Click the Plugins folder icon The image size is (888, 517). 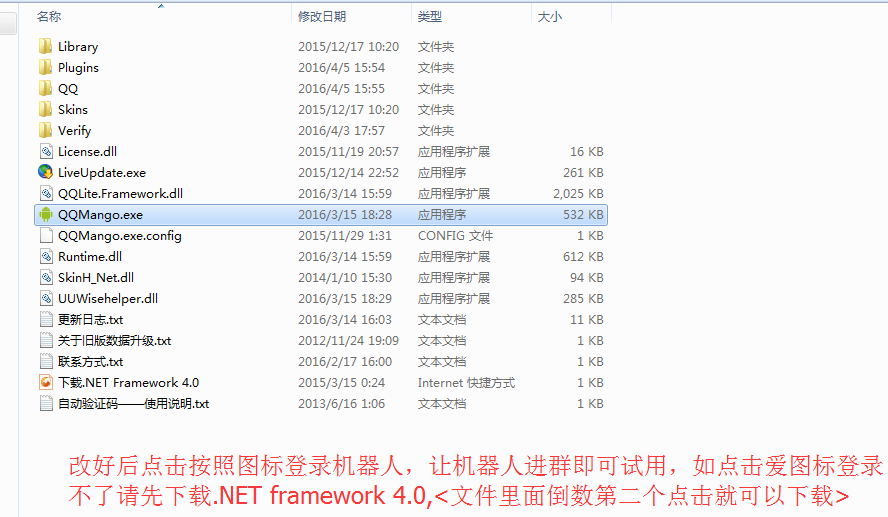[x=46, y=67]
